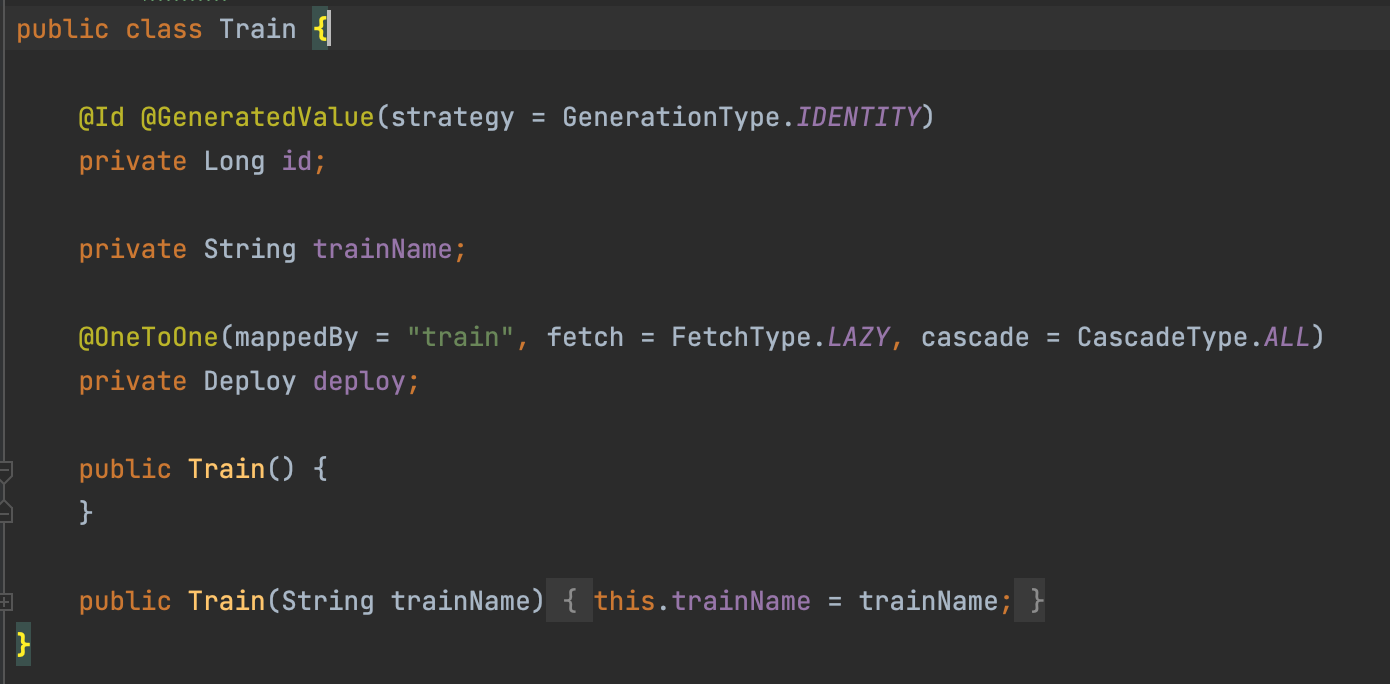Click the 'strategy' attribute name

[x=452, y=117]
